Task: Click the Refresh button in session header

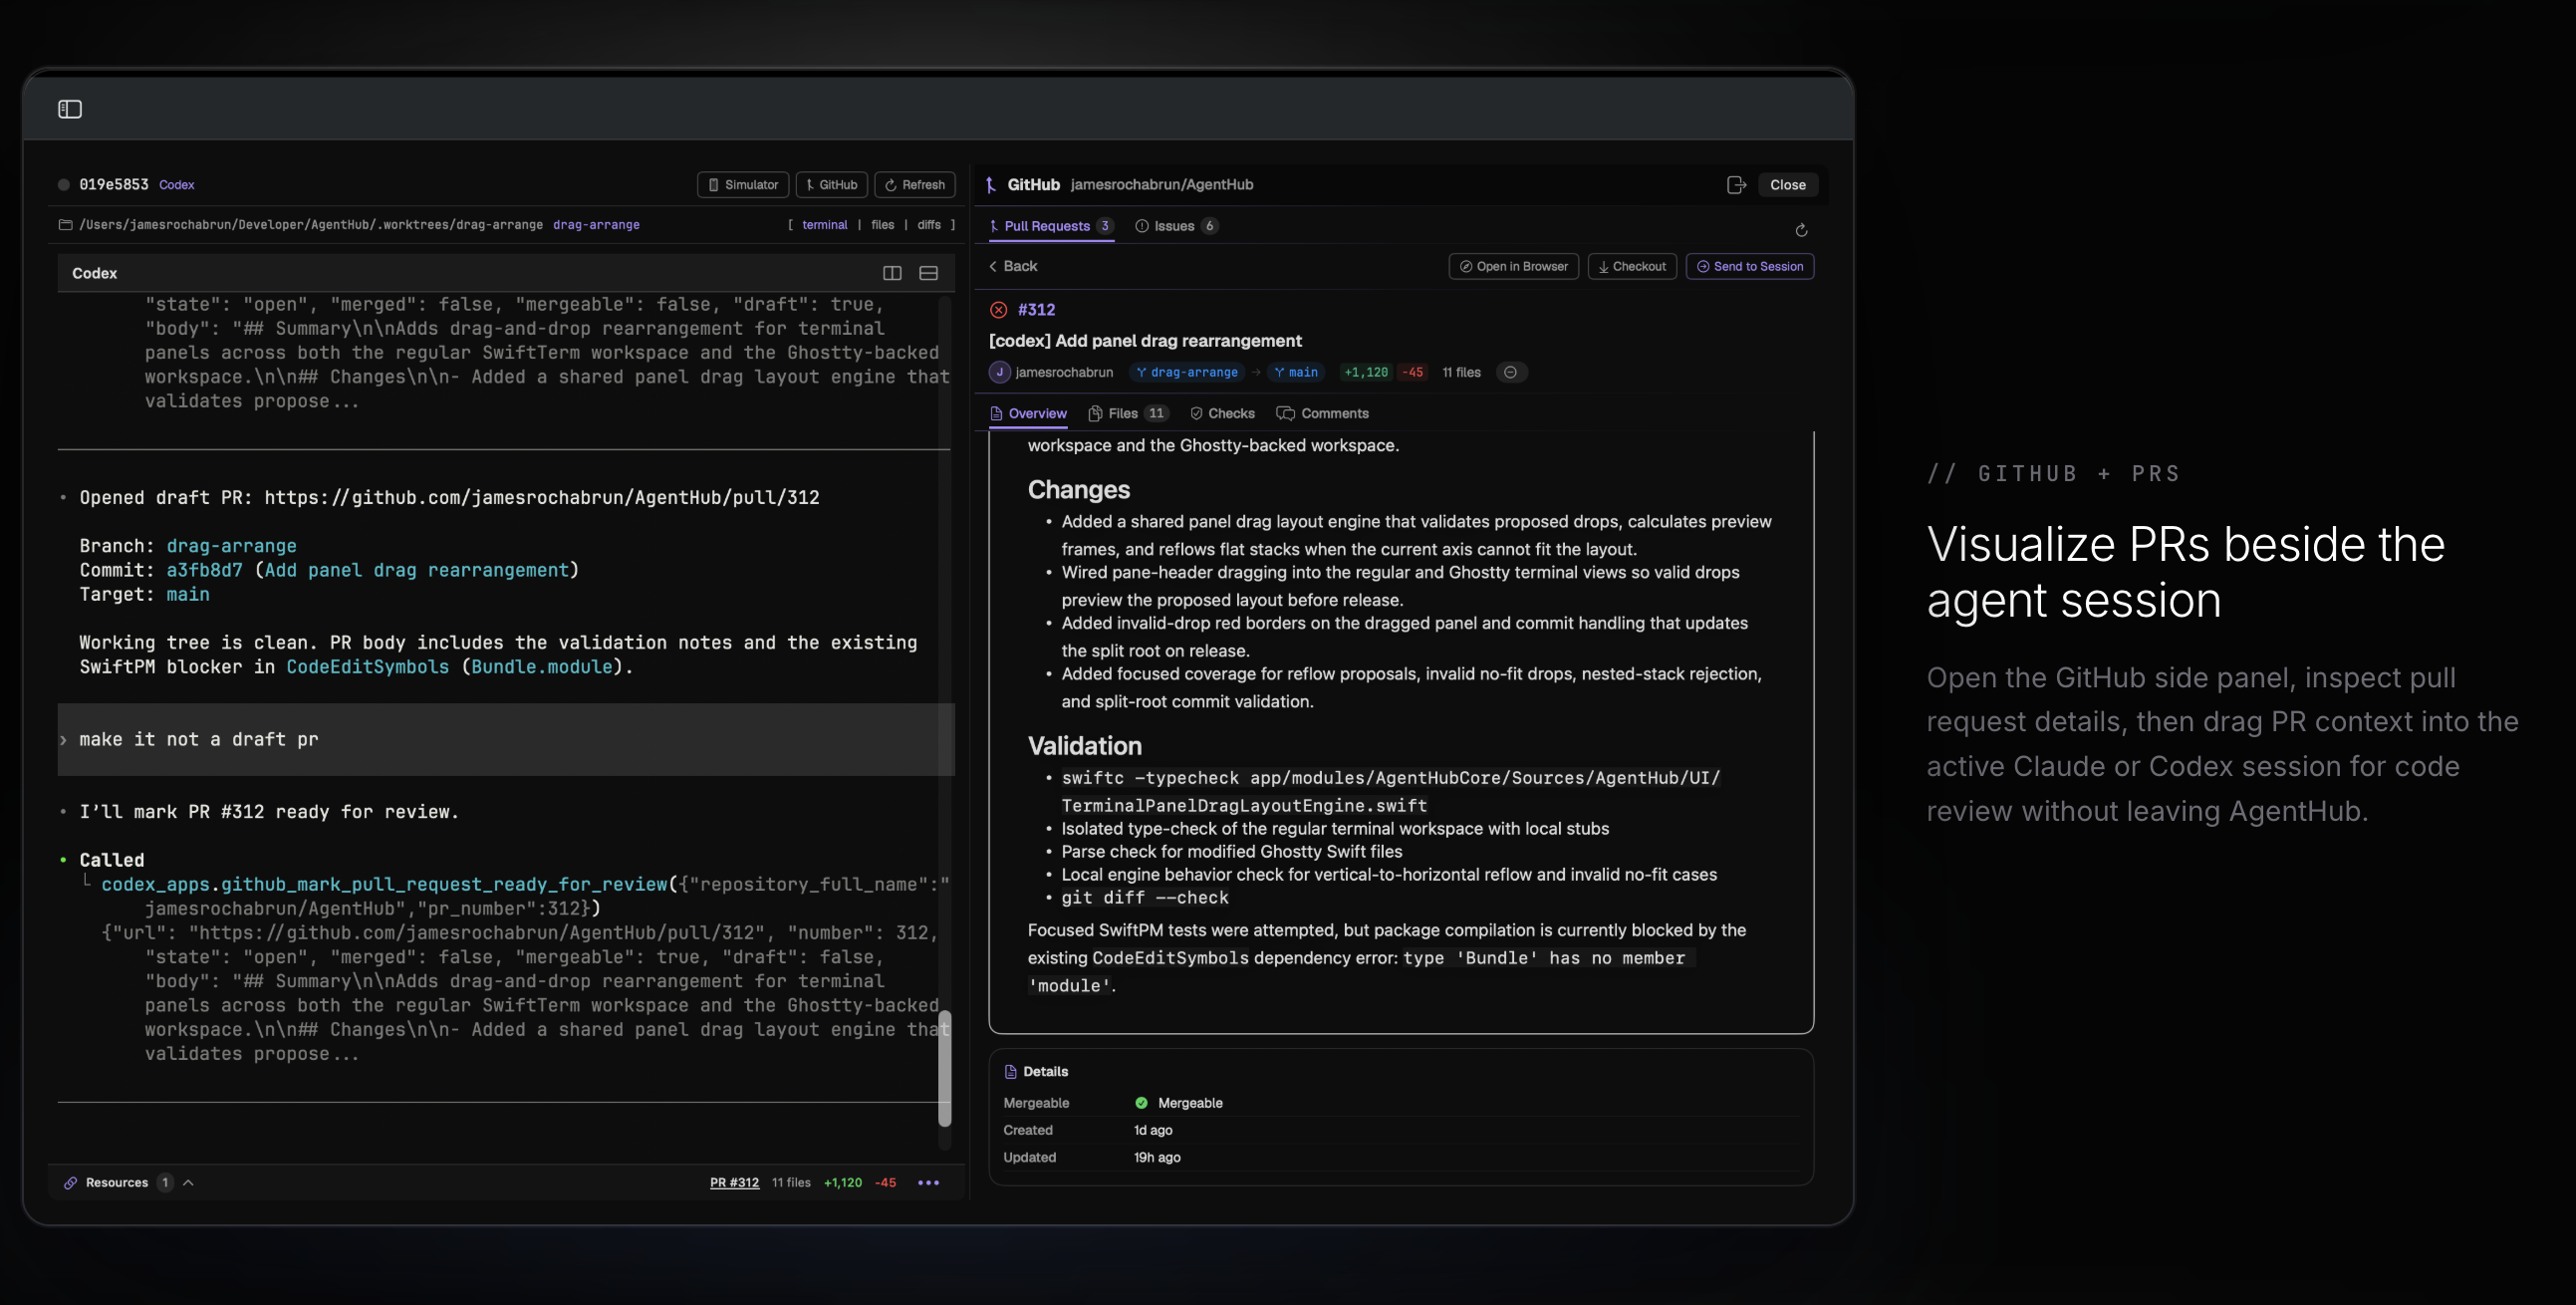Action: tap(915, 185)
